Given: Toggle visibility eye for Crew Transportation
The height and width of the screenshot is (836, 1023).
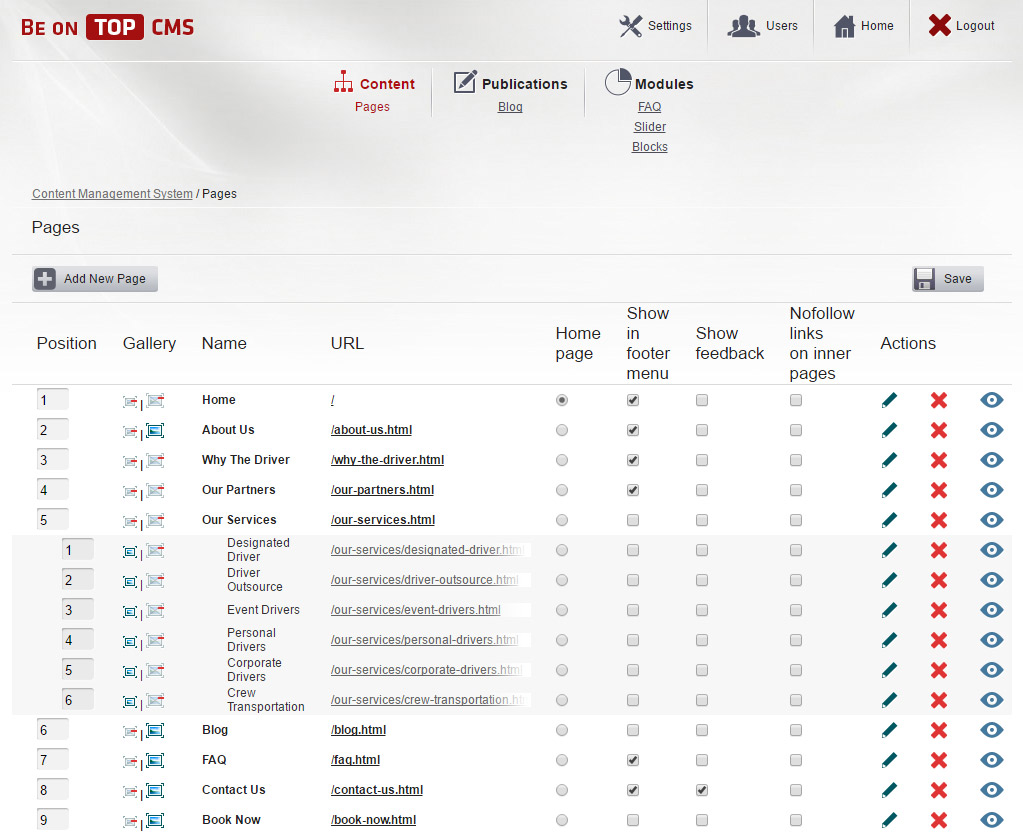Looking at the screenshot, I should (x=992, y=700).
